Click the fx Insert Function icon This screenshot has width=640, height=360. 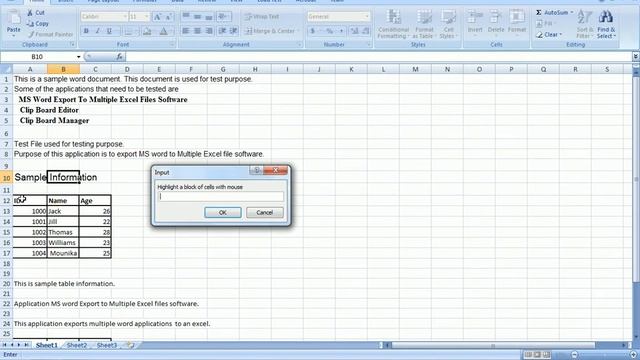pyautogui.click(x=119, y=57)
